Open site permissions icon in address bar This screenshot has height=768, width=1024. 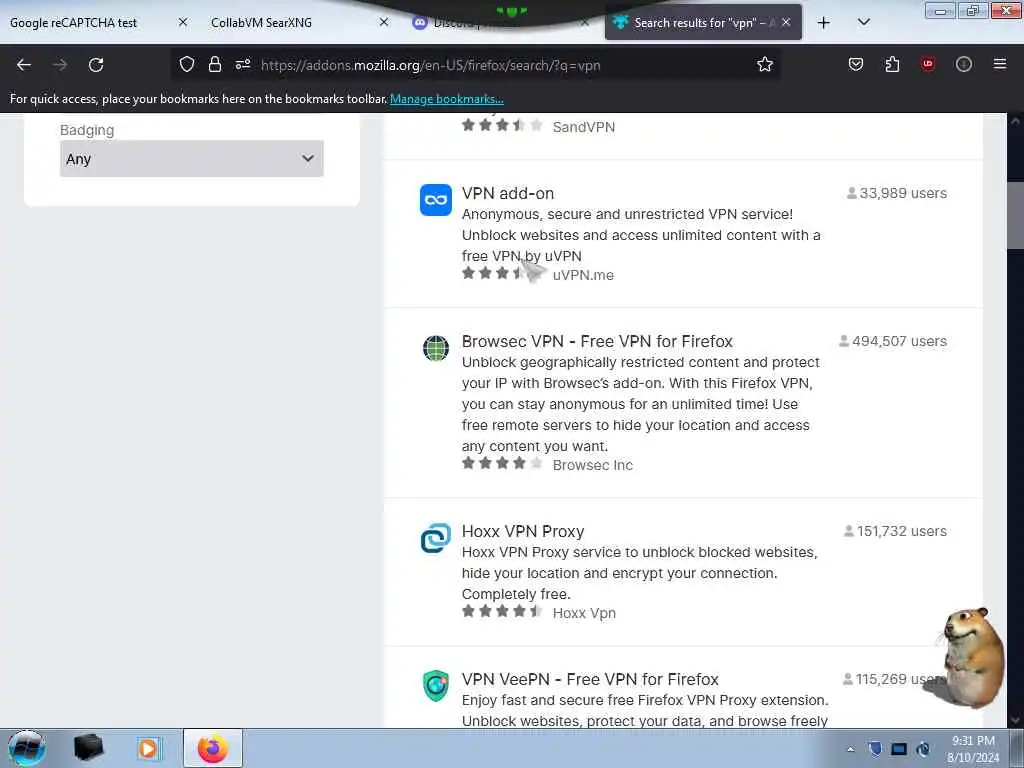[x=243, y=65]
